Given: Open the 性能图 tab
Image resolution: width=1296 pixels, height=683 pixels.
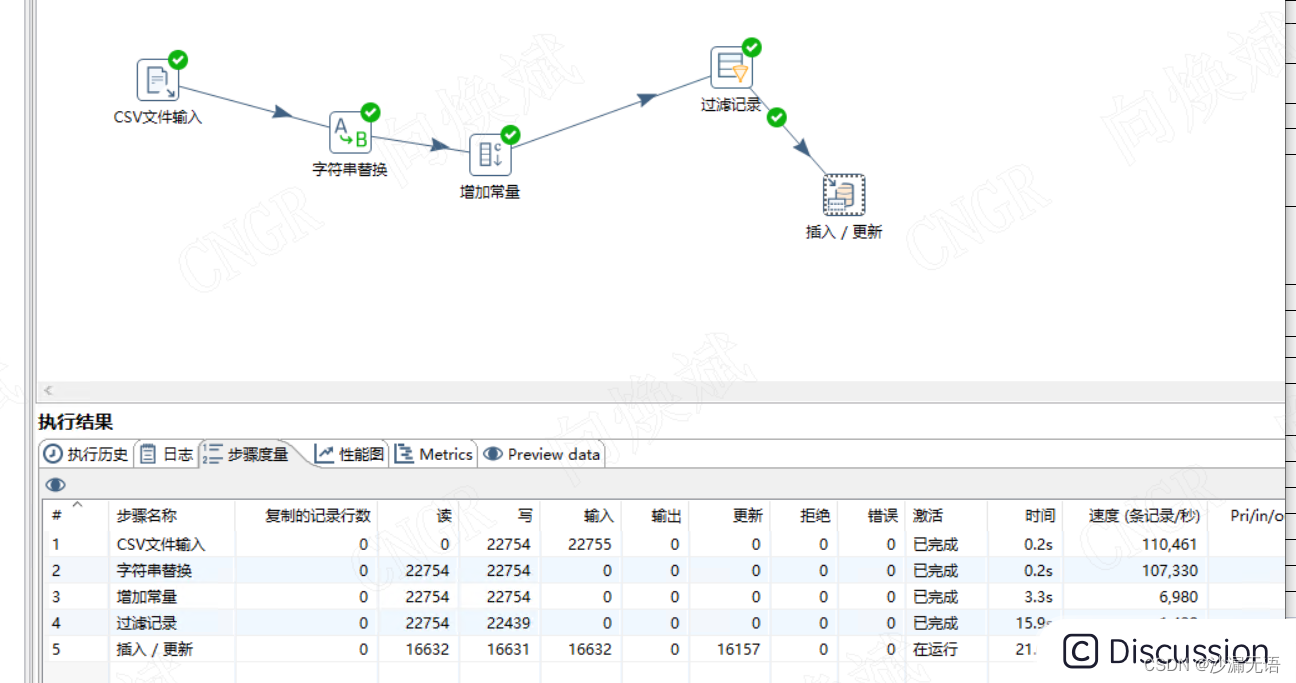Looking at the screenshot, I should click(347, 453).
